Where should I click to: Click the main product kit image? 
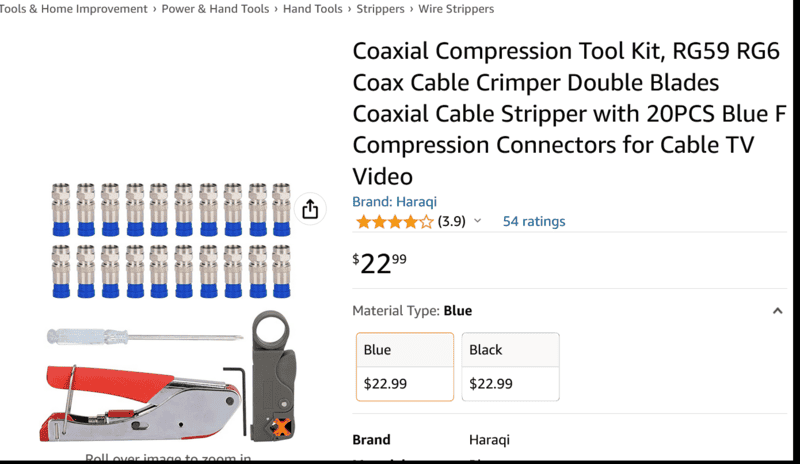170,310
